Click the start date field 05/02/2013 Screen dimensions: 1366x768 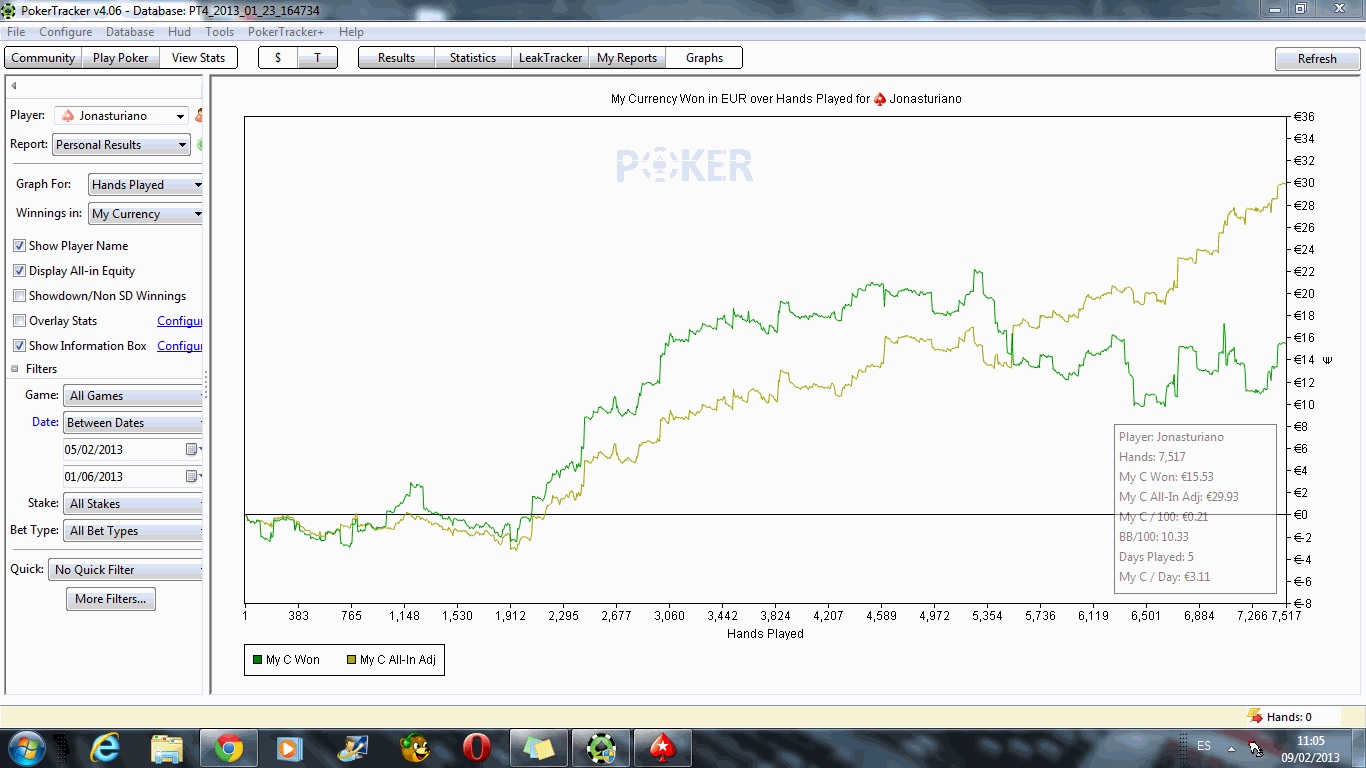[x=124, y=450]
